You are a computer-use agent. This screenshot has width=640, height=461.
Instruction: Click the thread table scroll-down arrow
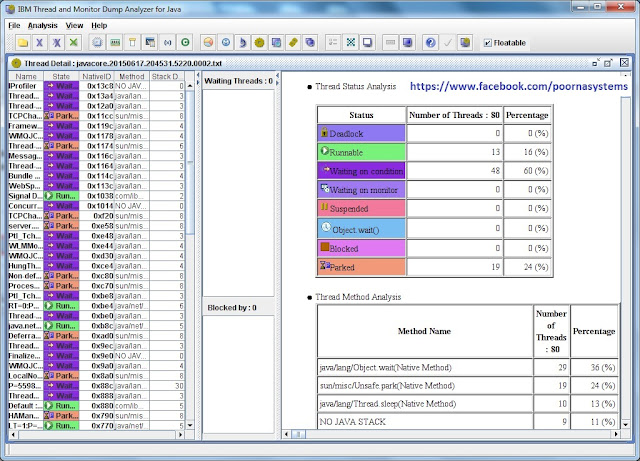(190, 425)
